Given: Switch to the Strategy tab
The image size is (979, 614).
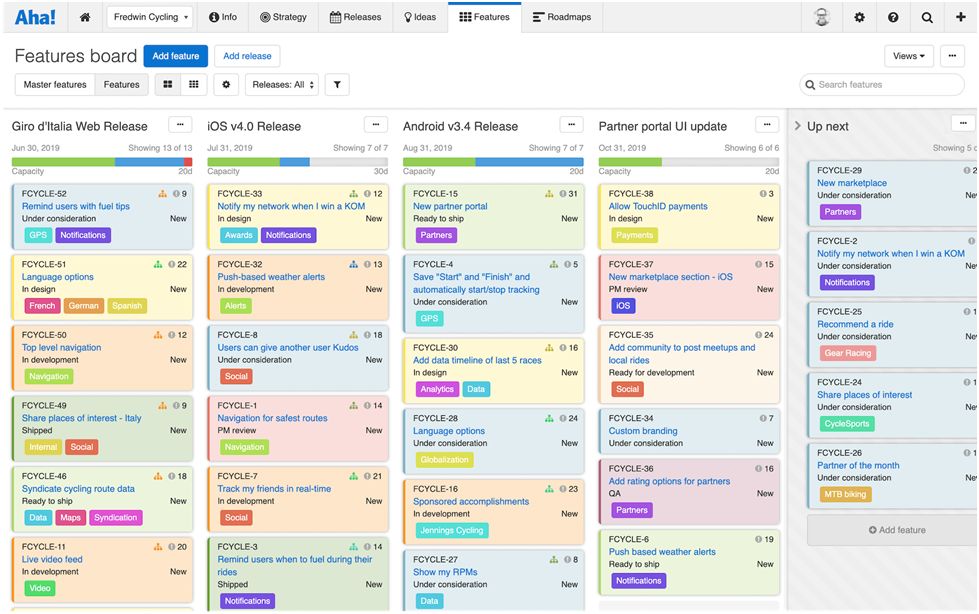Looking at the screenshot, I should point(283,17).
